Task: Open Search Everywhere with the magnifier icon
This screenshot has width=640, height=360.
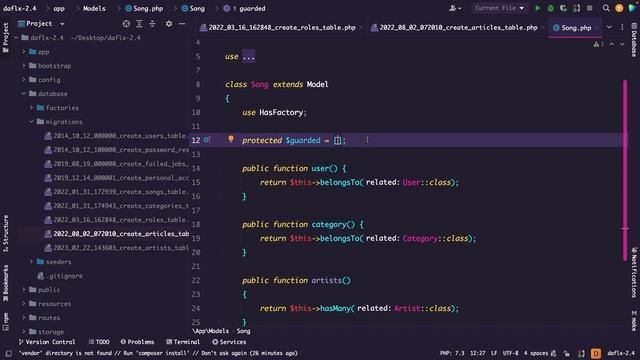Action: pyautogui.click(x=606, y=8)
